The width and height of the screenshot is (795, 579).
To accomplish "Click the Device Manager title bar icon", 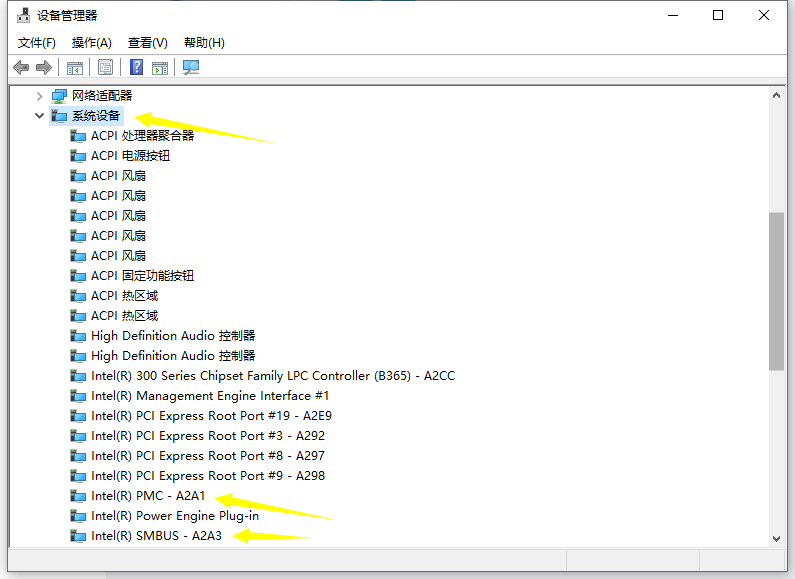I will 21,15.
